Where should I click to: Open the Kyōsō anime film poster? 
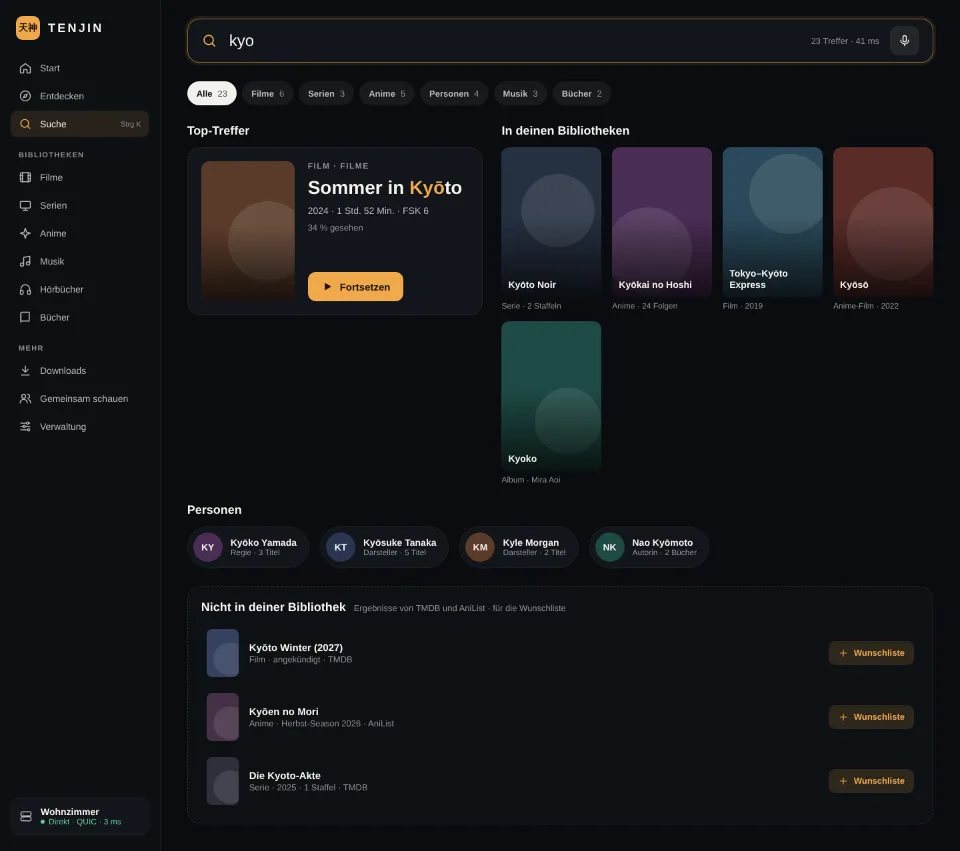coord(883,222)
